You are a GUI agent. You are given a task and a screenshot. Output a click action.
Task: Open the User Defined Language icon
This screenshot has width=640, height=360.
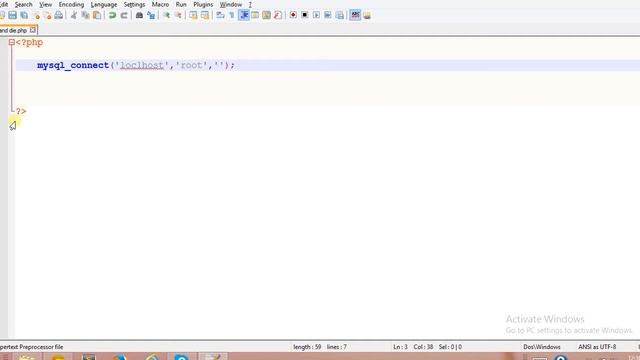click(x=255, y=16)
